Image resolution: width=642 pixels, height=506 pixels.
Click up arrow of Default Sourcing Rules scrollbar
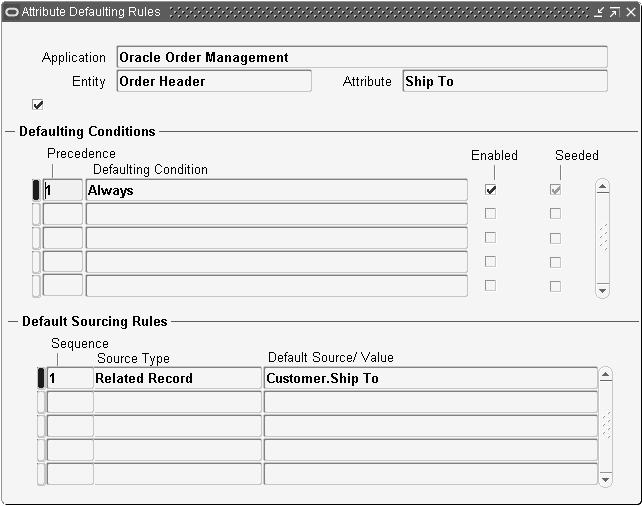(606, 375)
